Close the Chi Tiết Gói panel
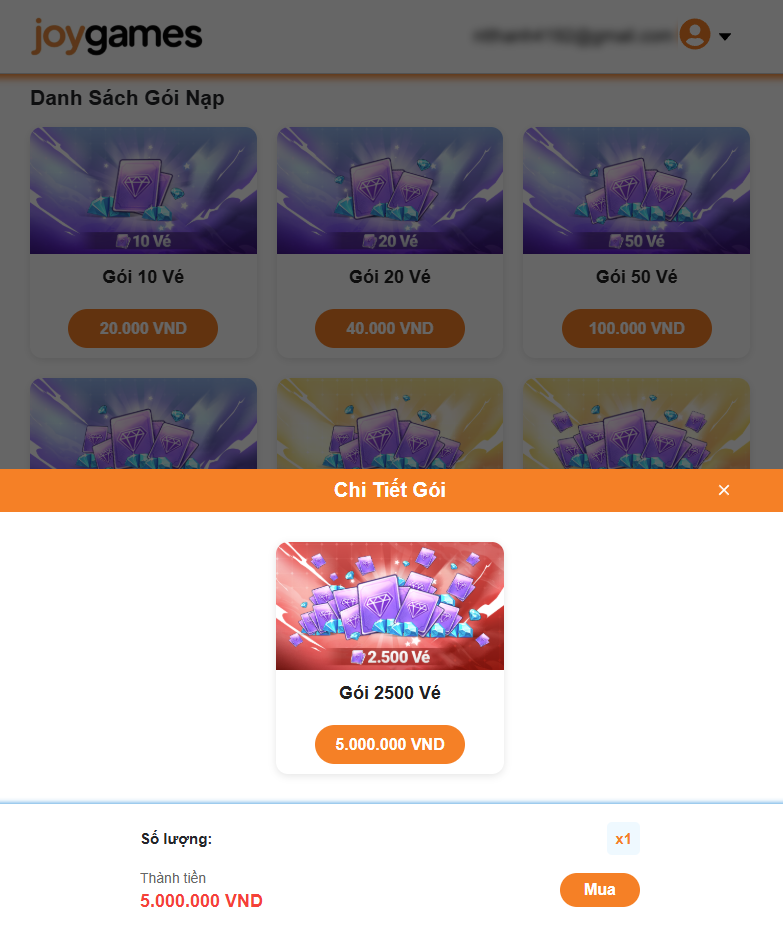Image resolution: width=783 pixels, height=948 pixels. [724, 490]
